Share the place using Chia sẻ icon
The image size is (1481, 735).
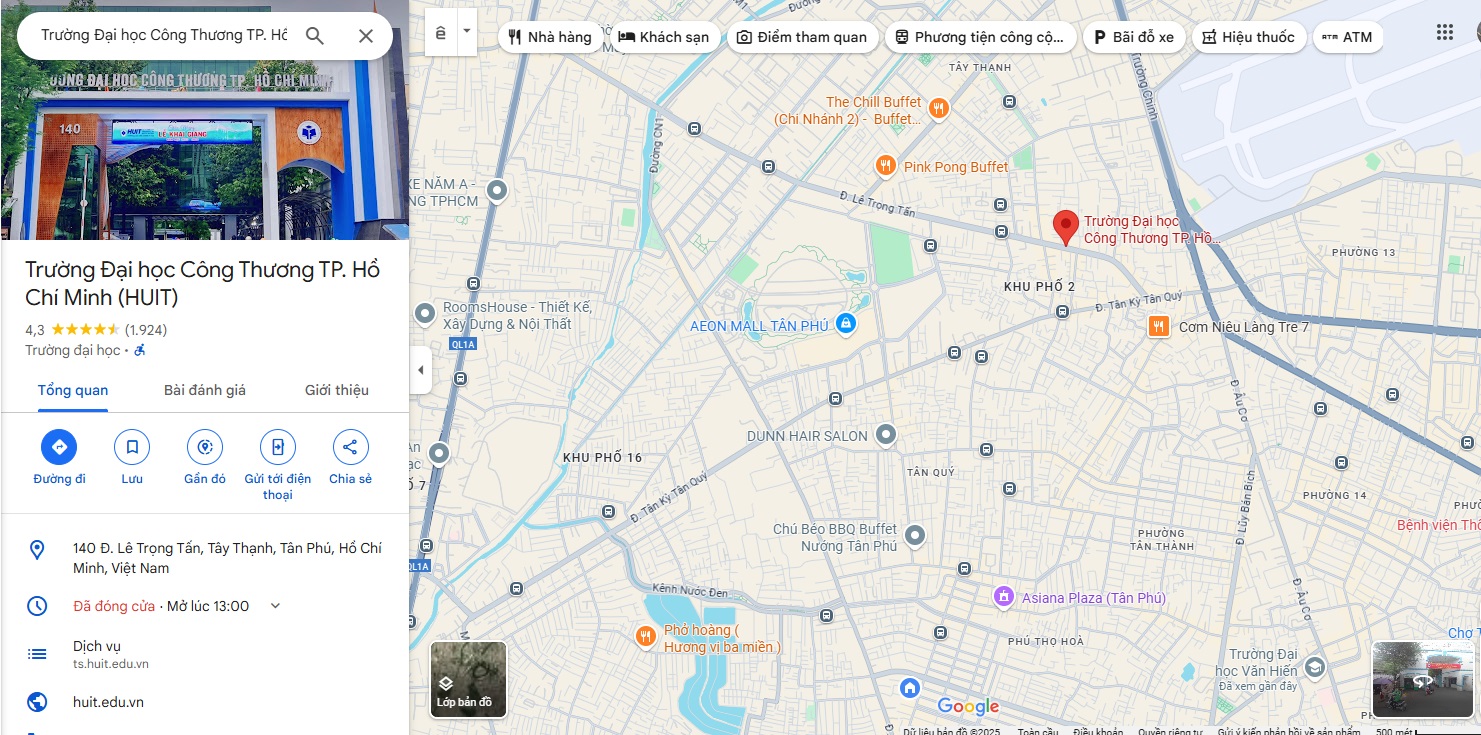click(x=350, y=447)
